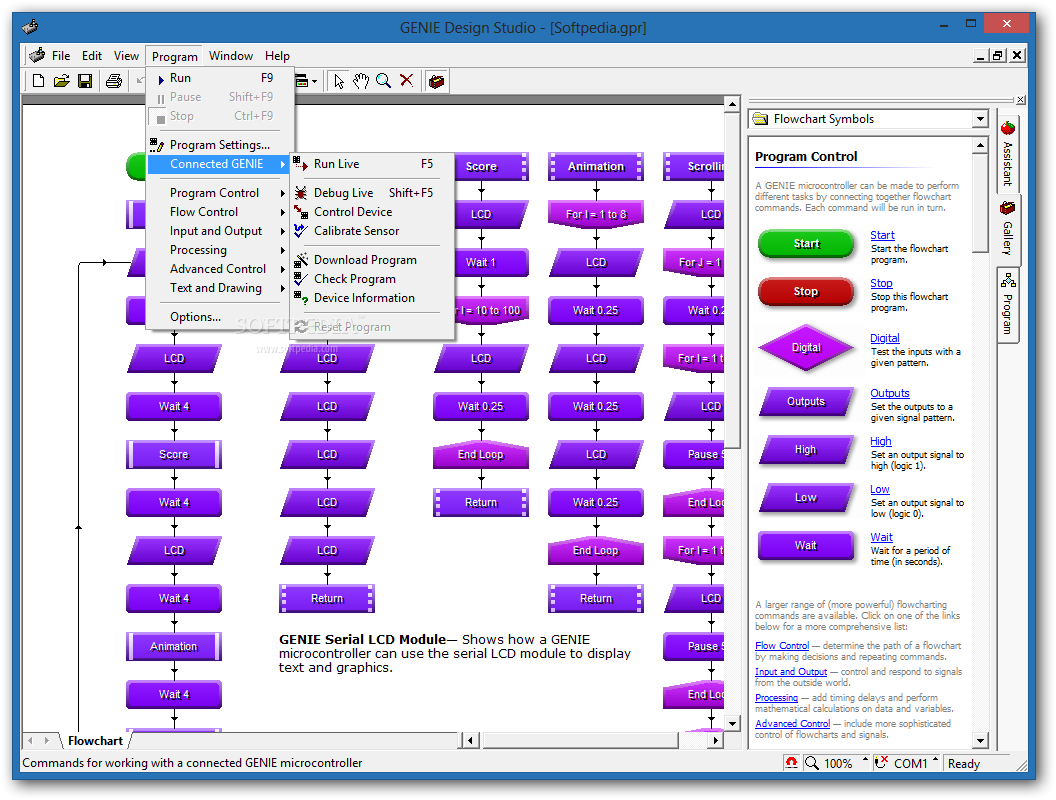
Task: Click the Run Live menu icon
Action: (x=300, y=164)
